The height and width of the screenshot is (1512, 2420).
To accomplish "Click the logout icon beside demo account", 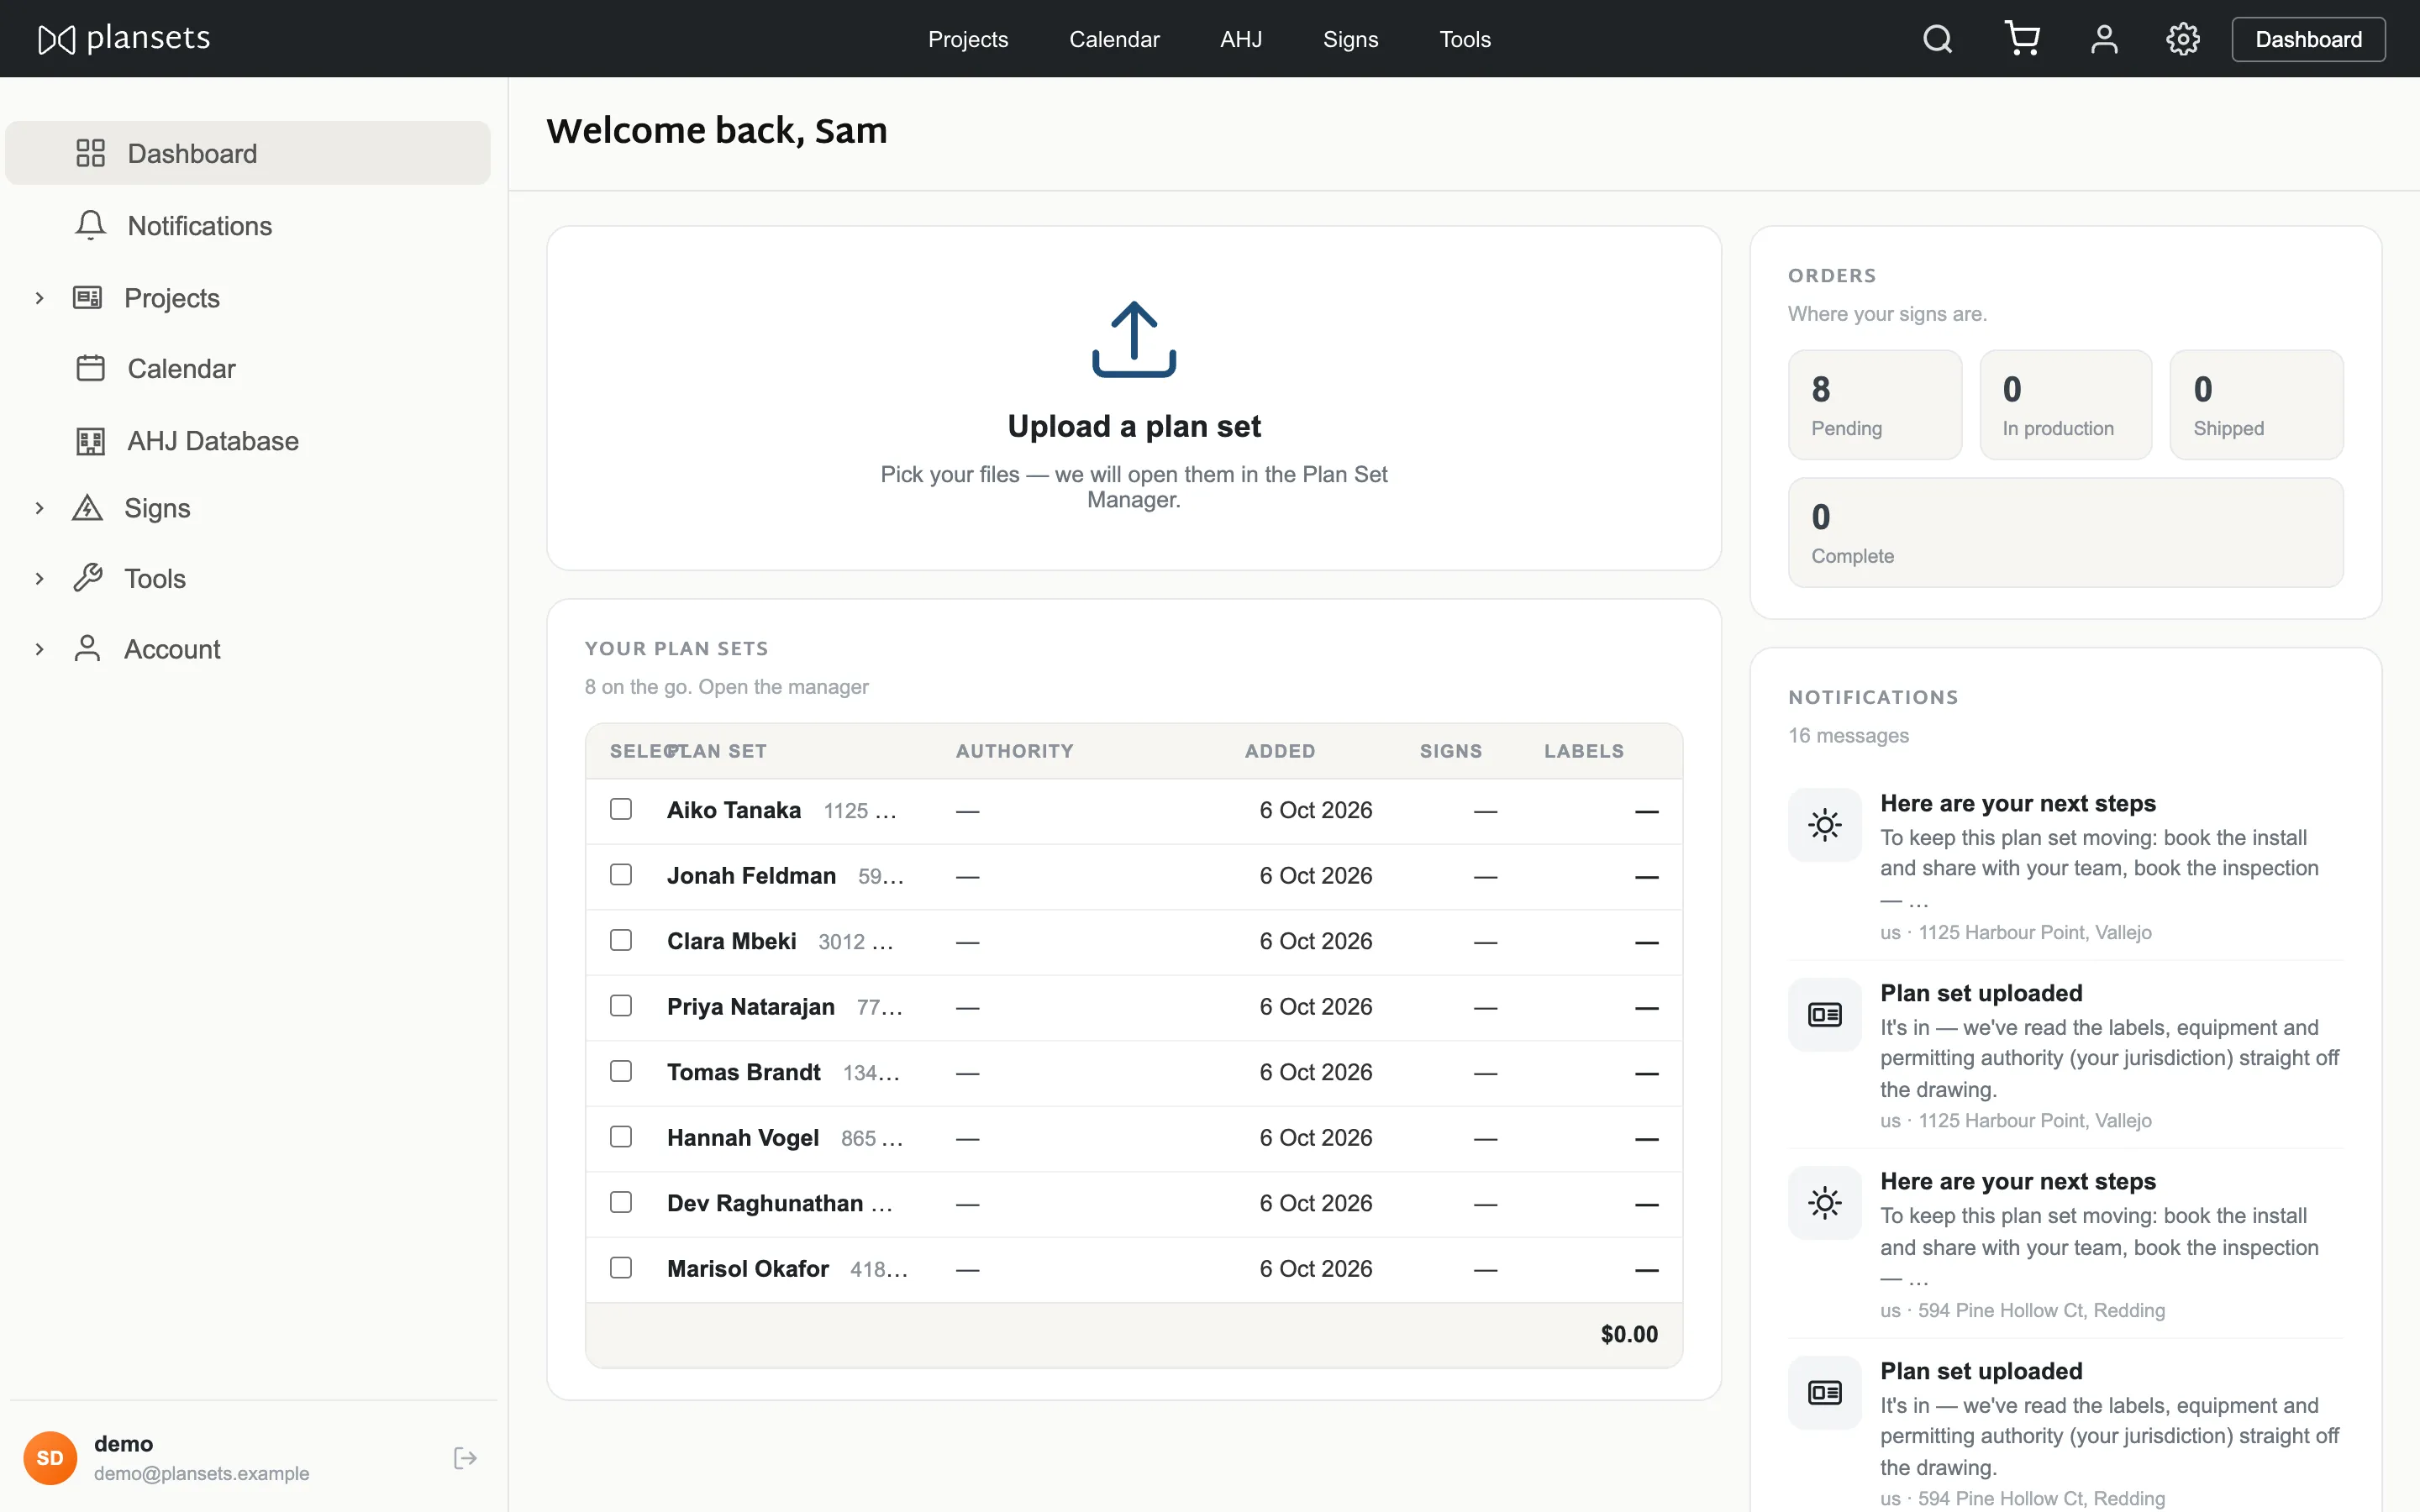I will pos(465,1457).
